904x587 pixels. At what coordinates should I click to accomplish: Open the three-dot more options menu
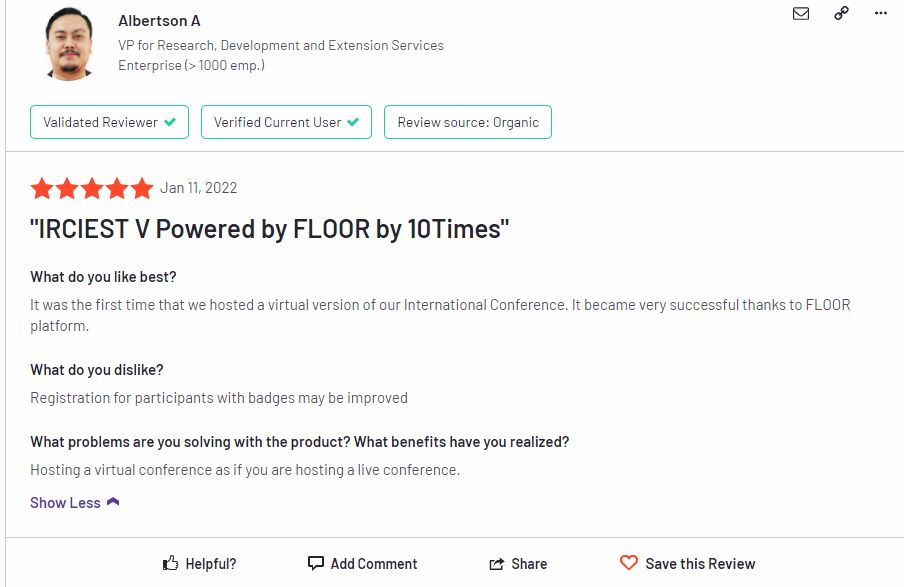pos(880,14)
